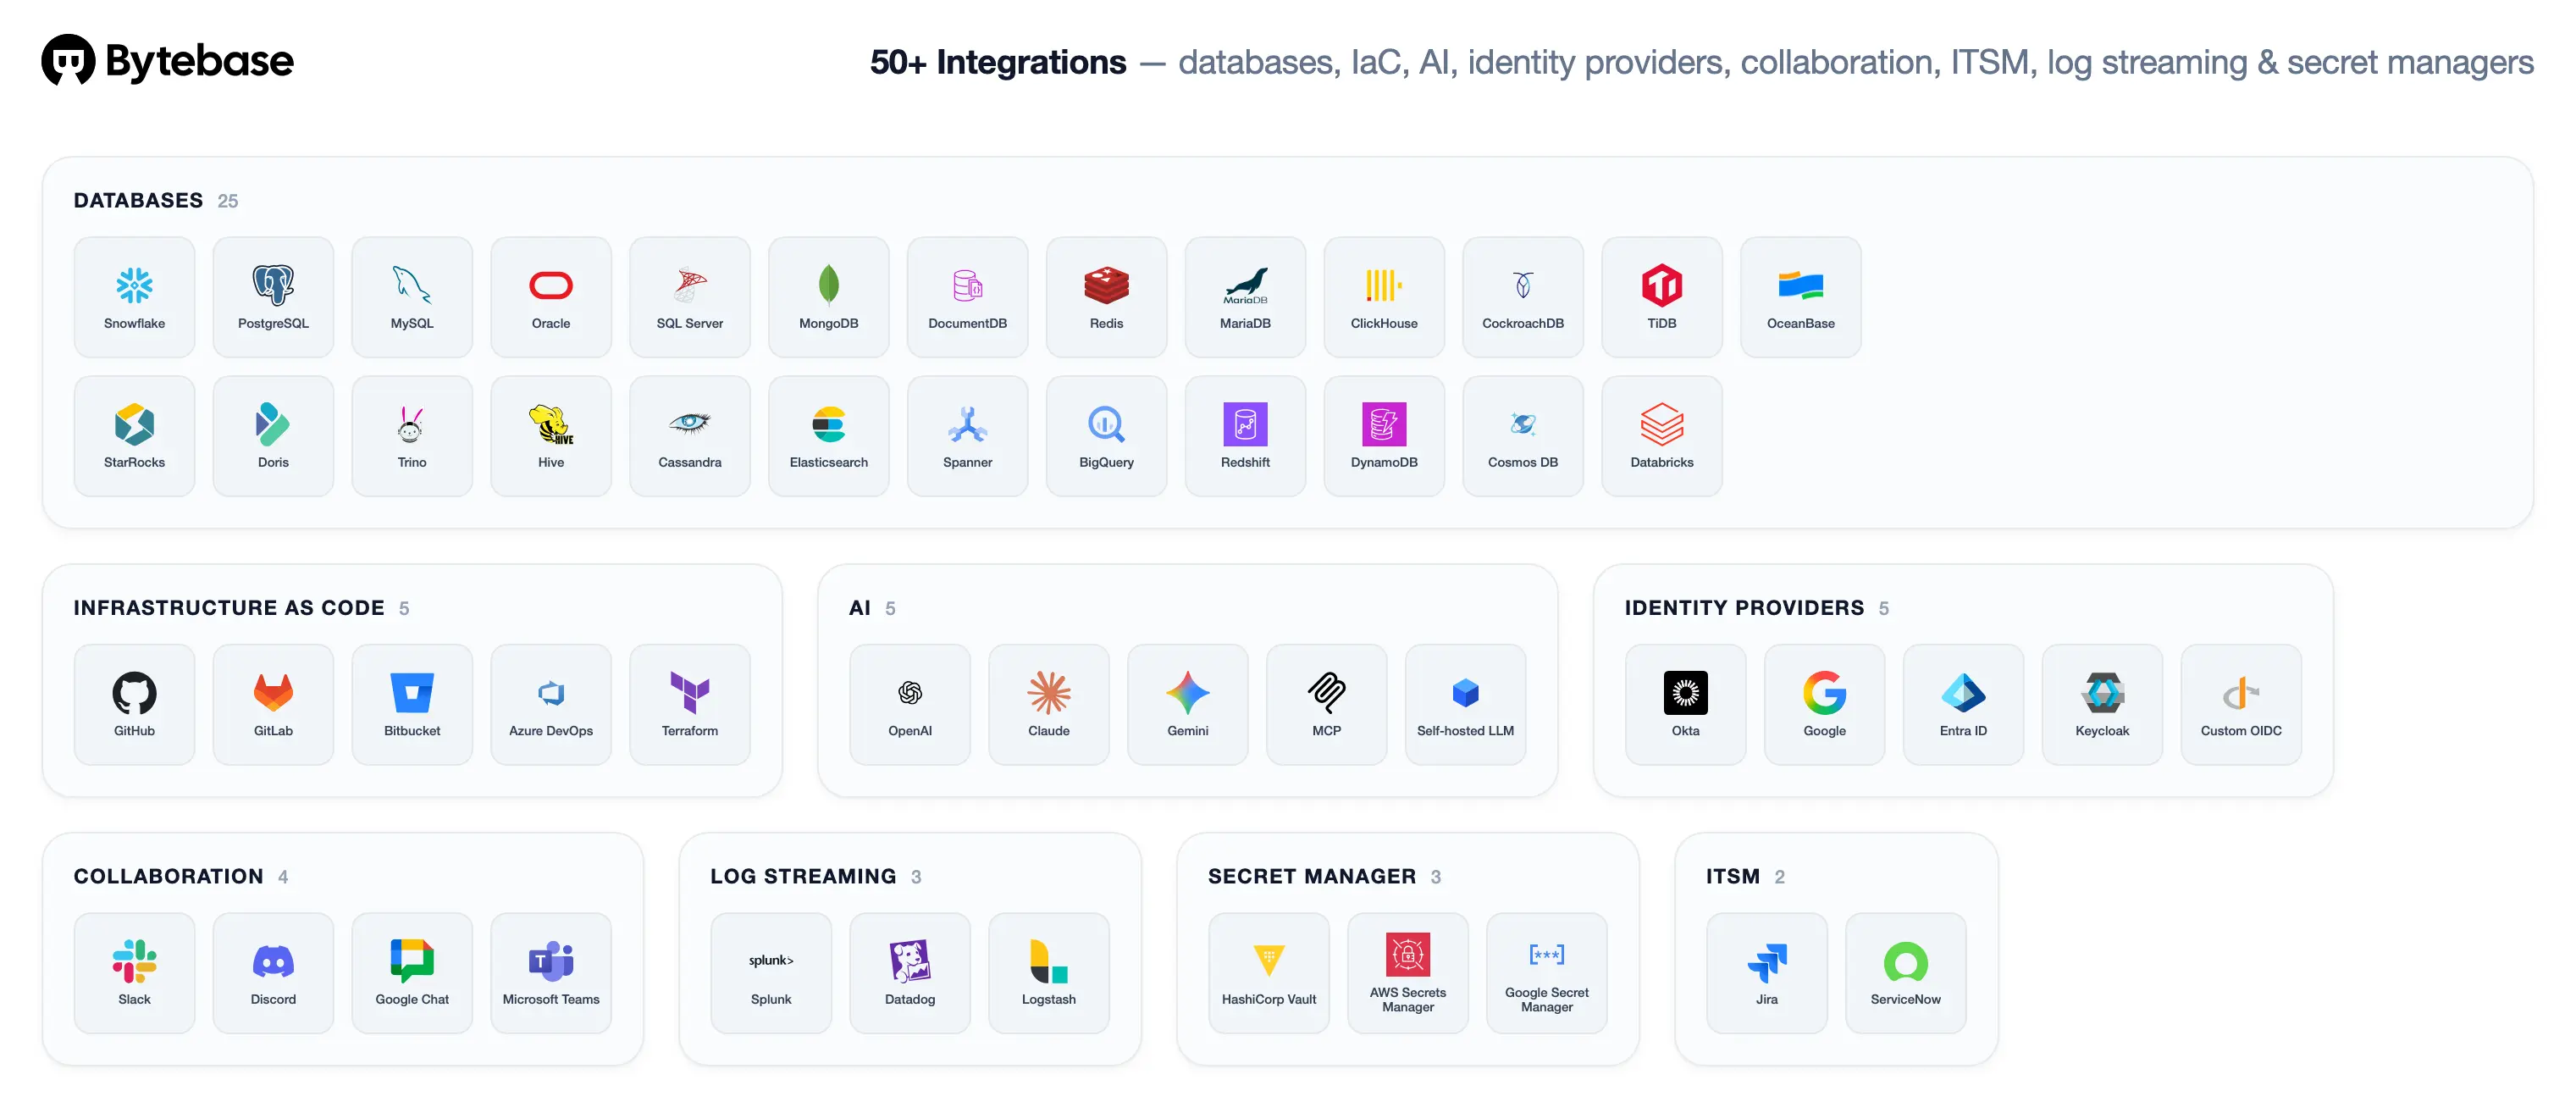Screen dimensions: 2576x1113
Task: Select the Cosmos DB card
Action: click(x=1524, y=436)
